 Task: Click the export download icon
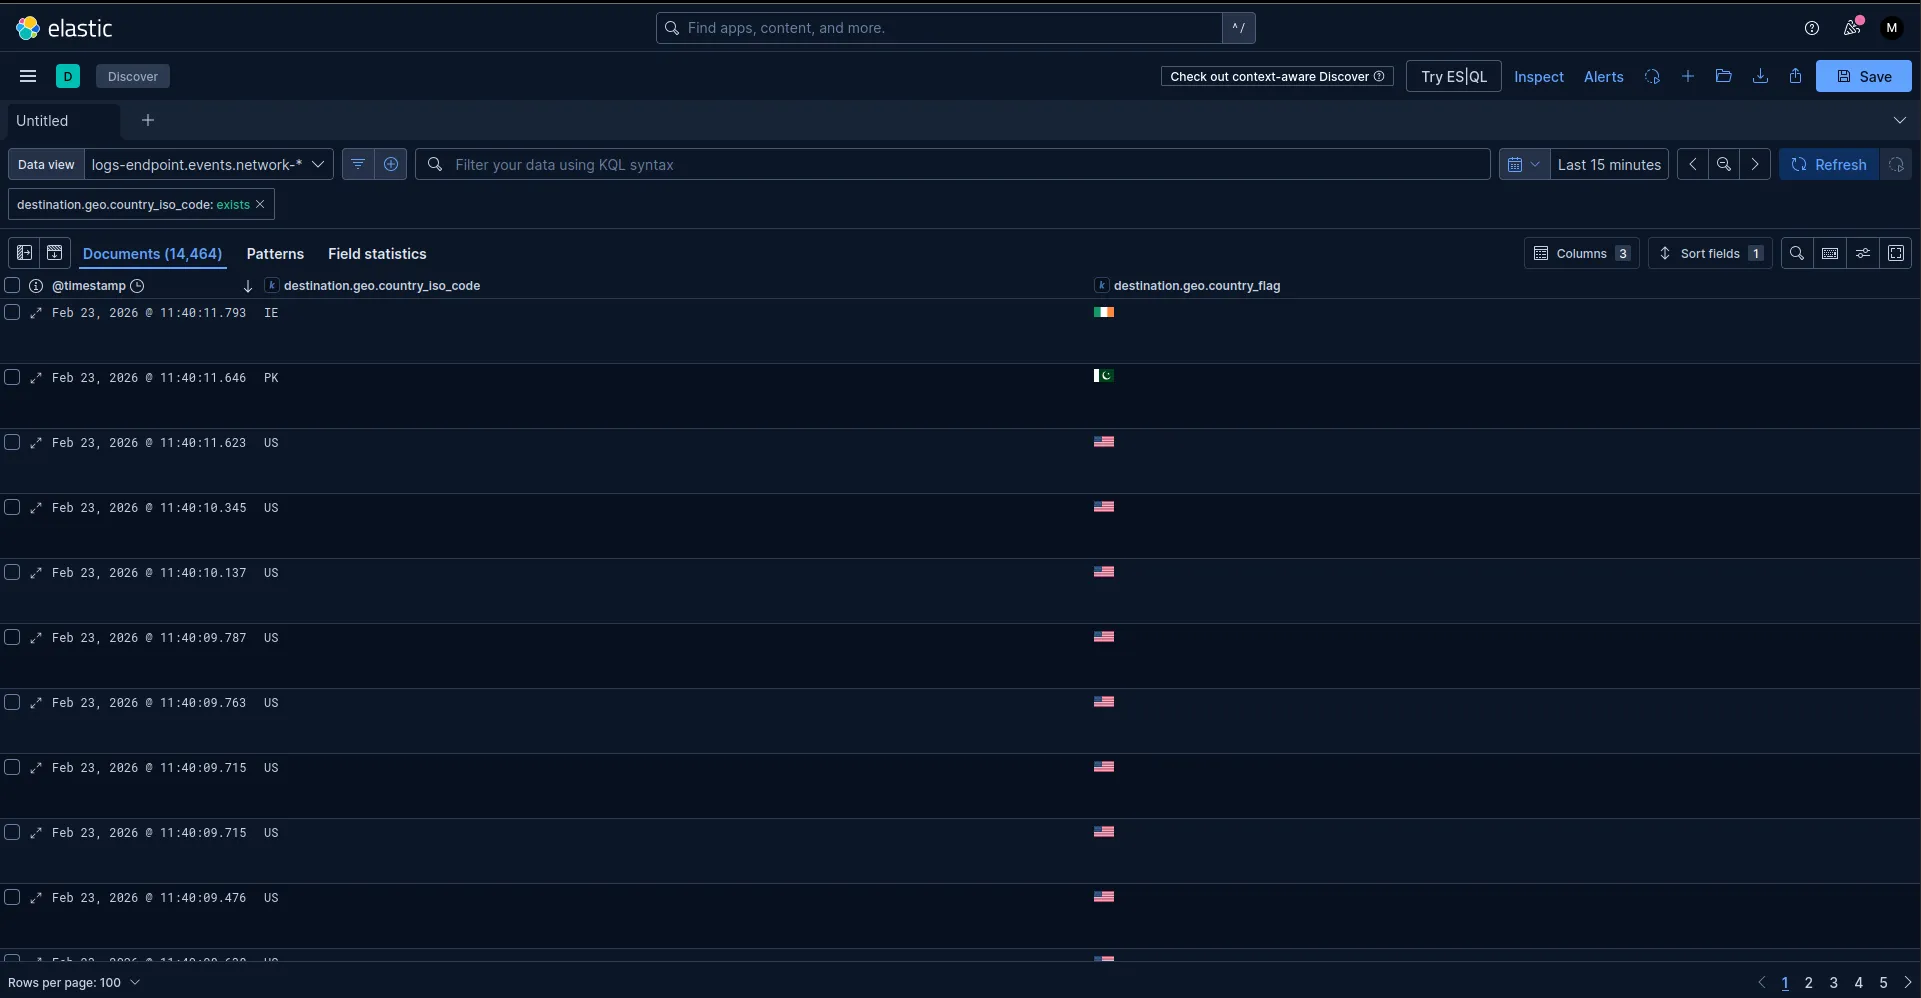click(x=1760, y=76)
